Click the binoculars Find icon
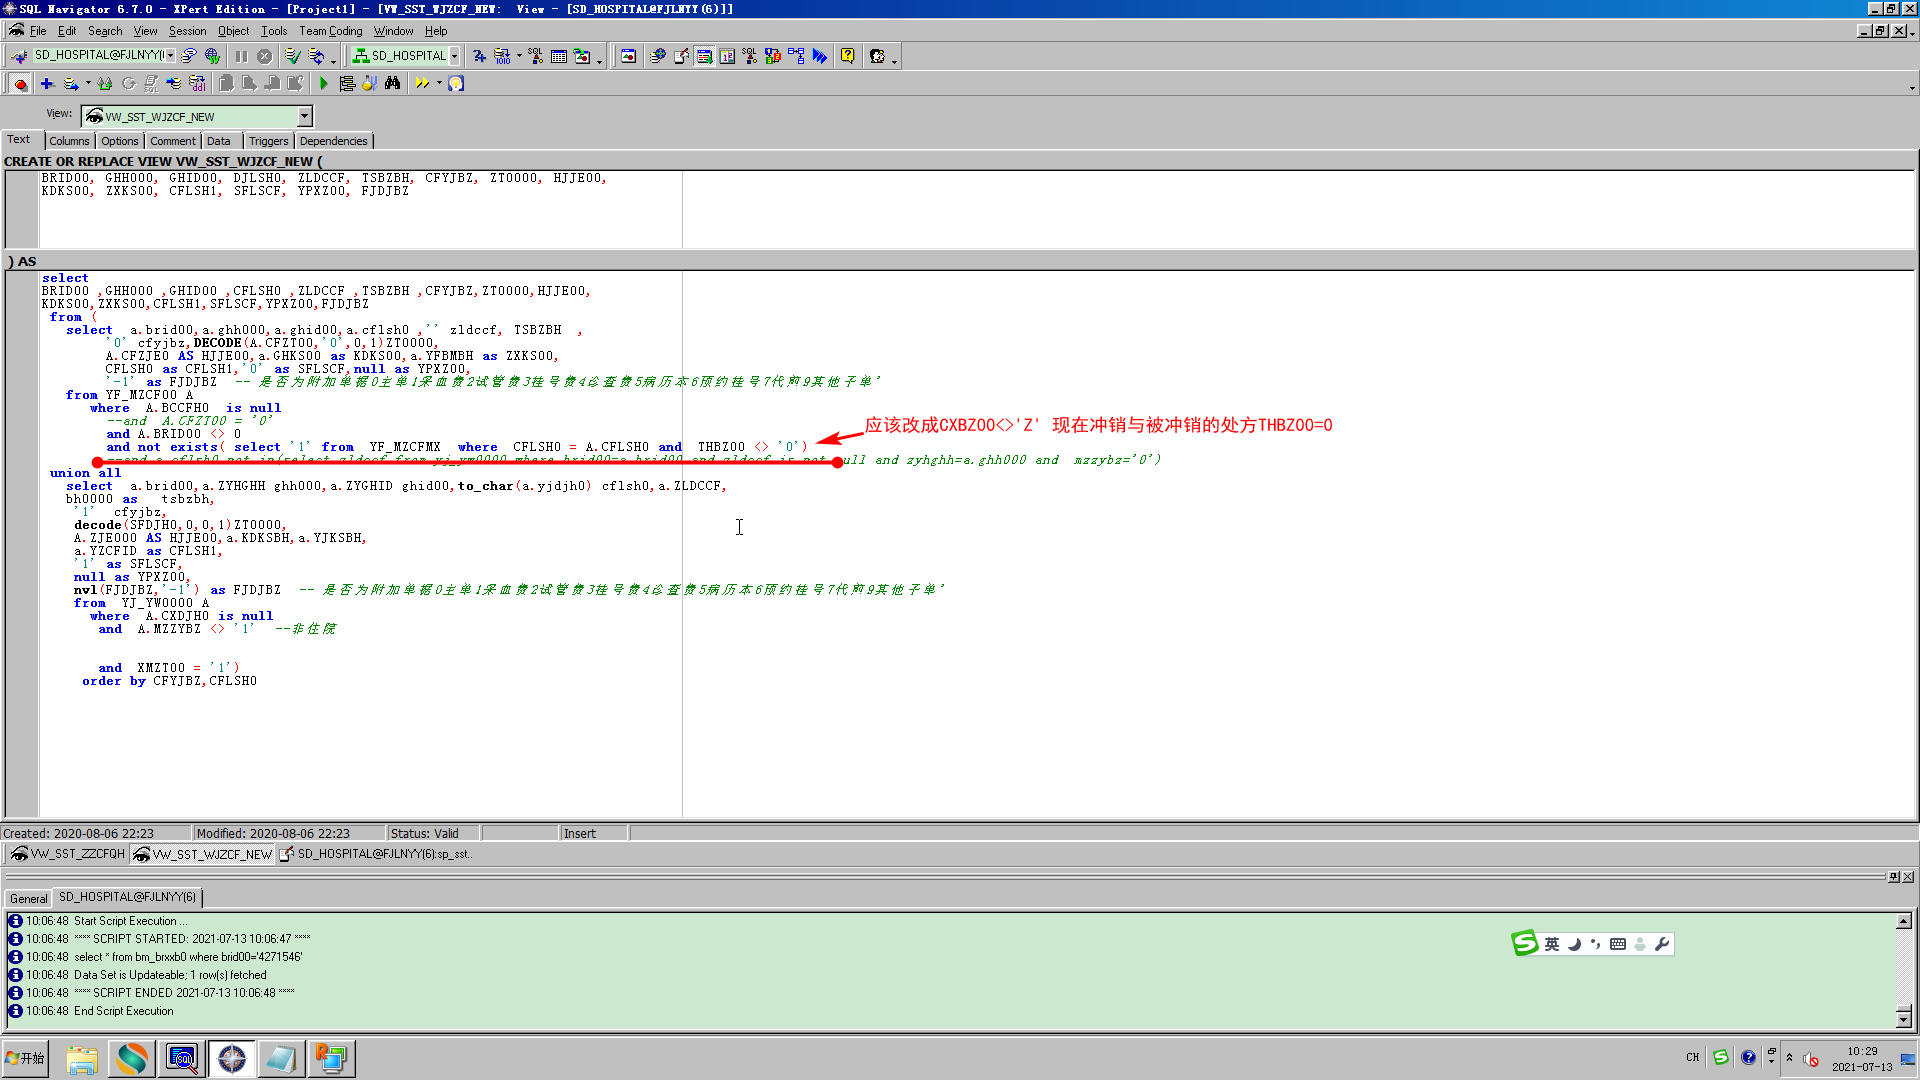Image resolution: width=1920 pixels, height=1080 pixels. point(392,84)
